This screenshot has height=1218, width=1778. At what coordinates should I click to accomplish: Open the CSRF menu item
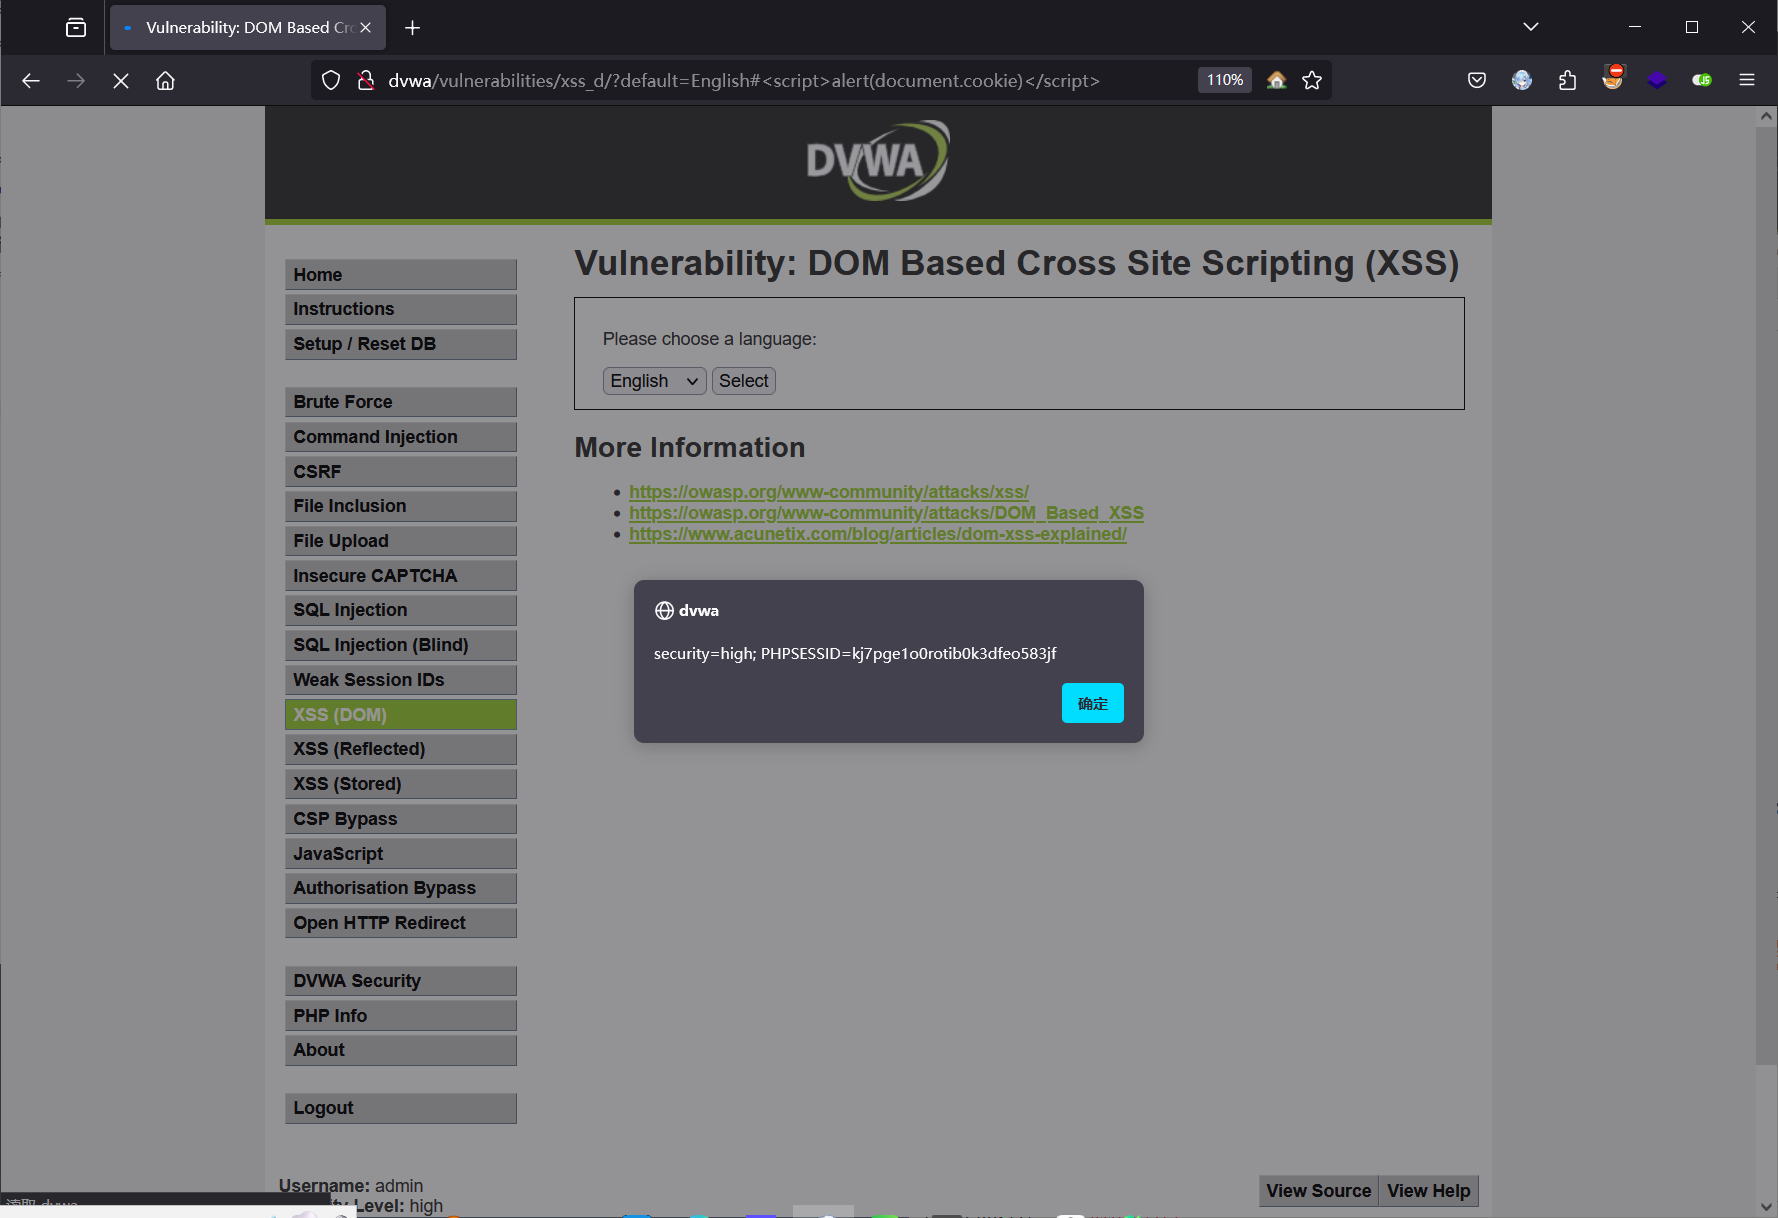point(400,471)
